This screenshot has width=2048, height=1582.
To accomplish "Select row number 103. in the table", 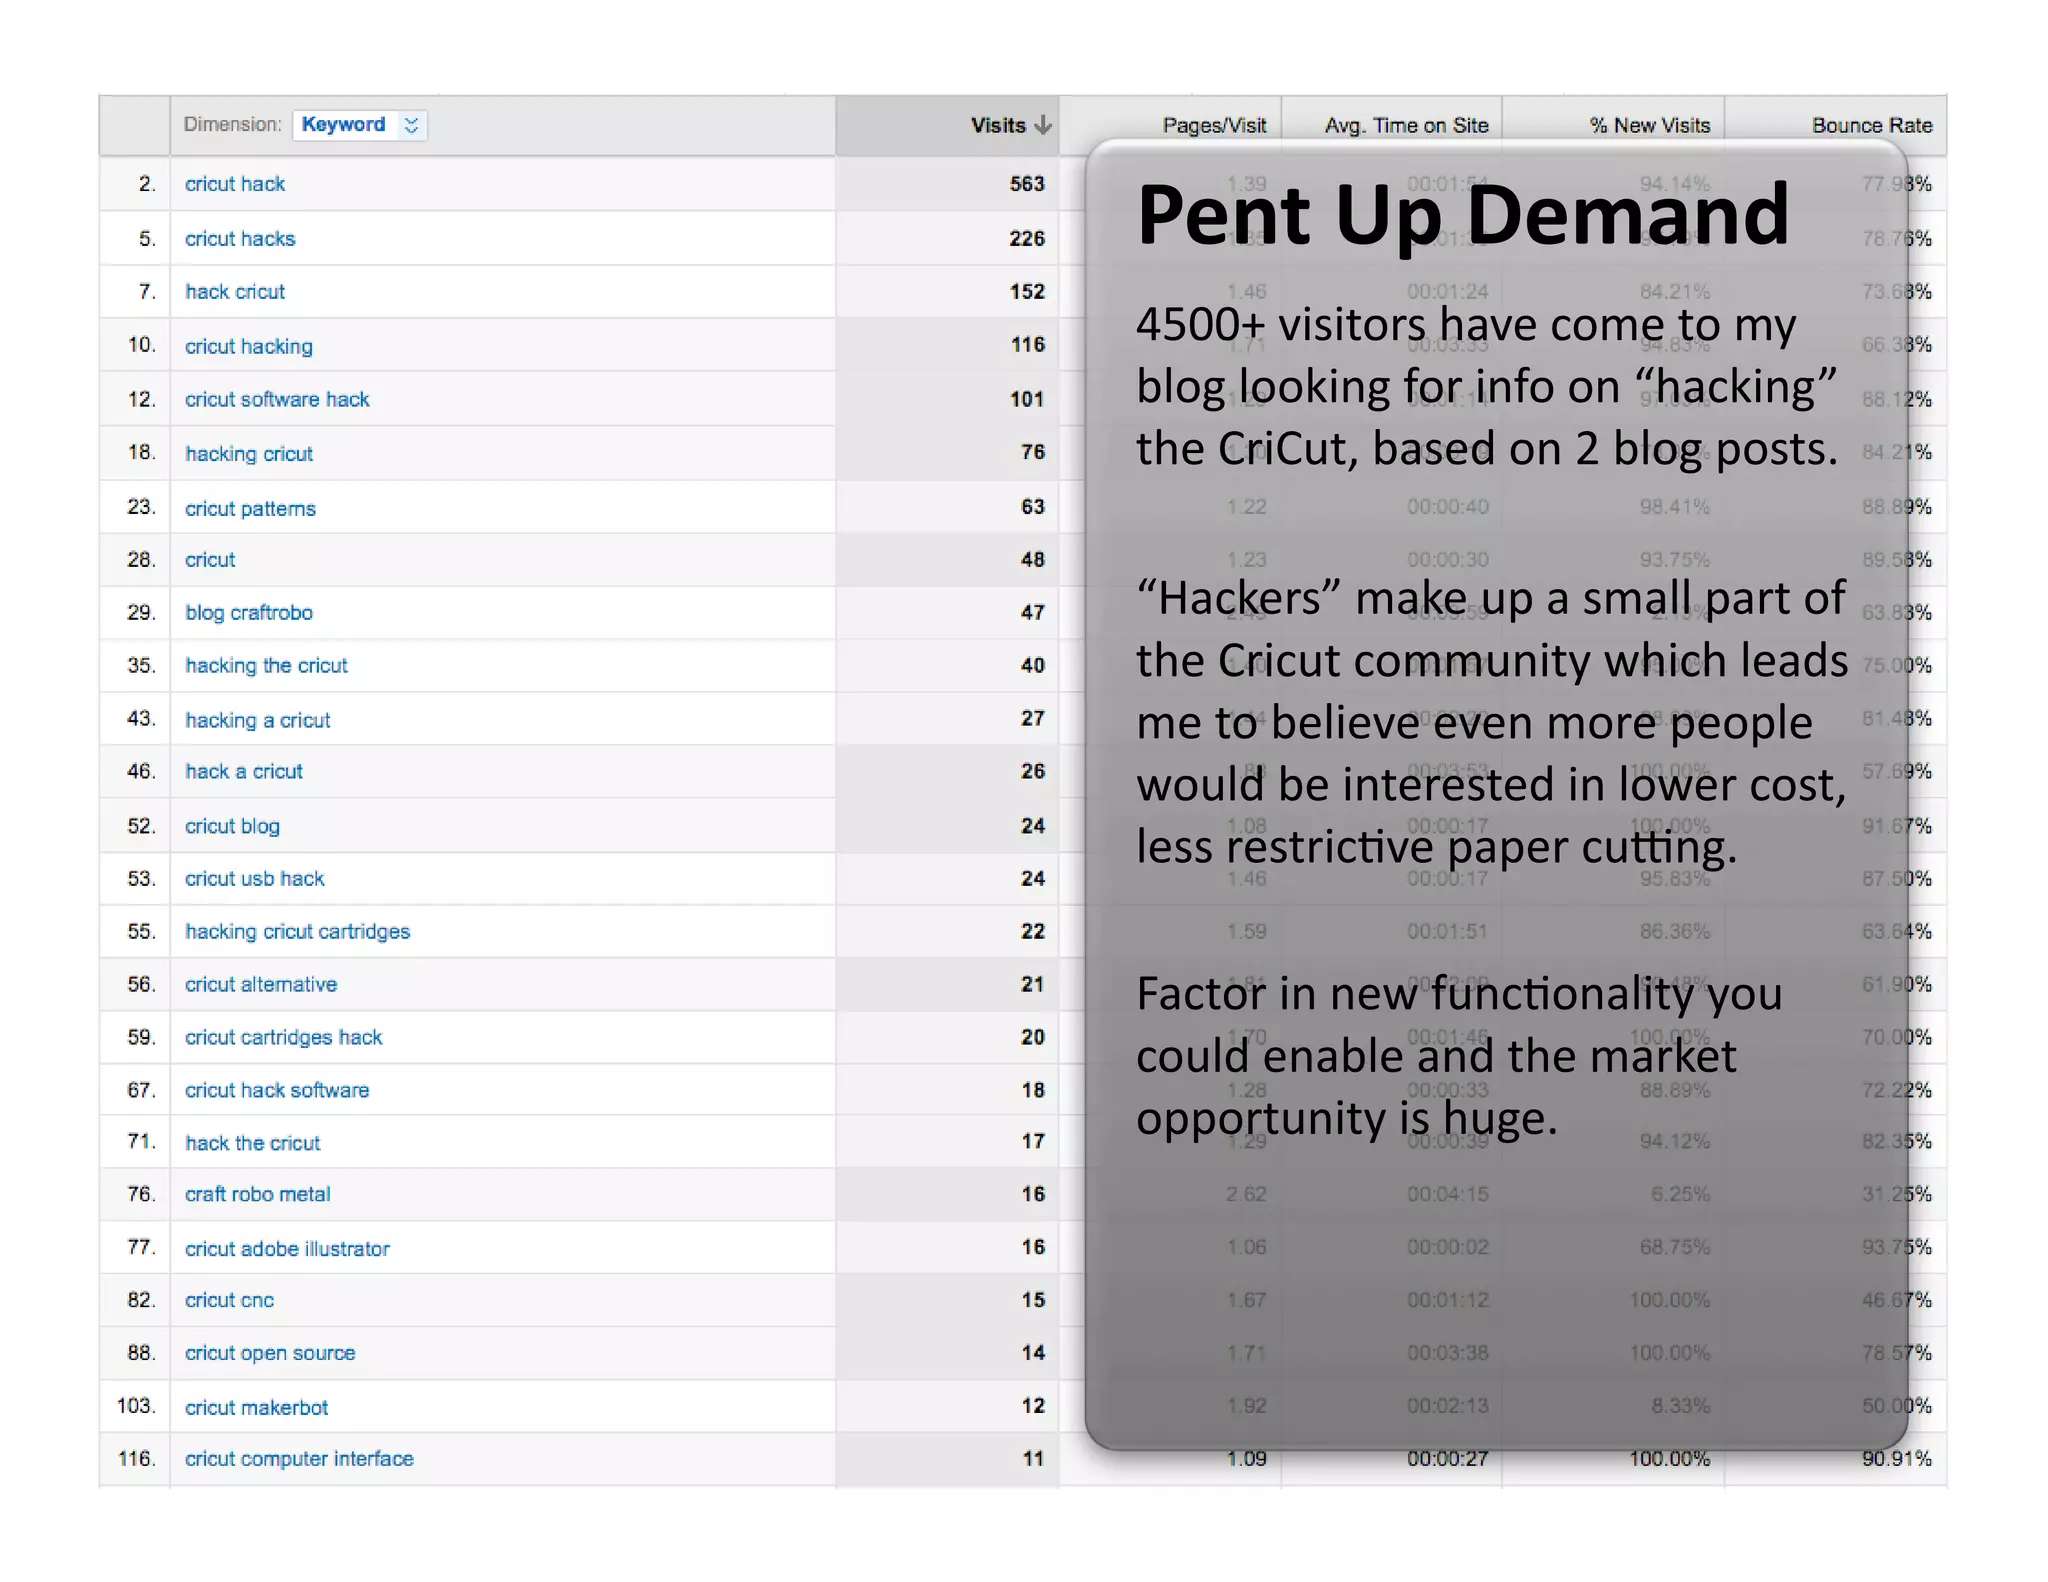I will point(137,1406).
